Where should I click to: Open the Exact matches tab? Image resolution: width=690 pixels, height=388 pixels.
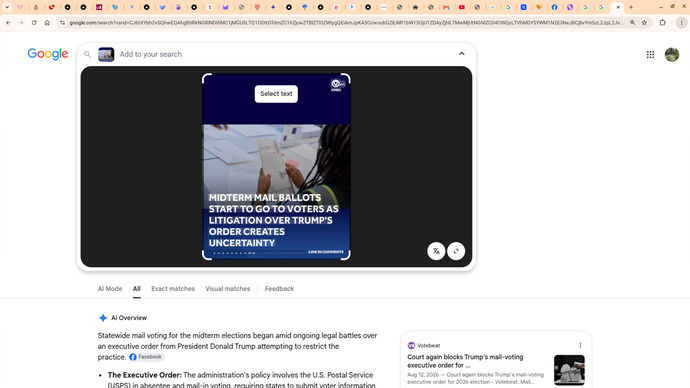coord(173,289)
